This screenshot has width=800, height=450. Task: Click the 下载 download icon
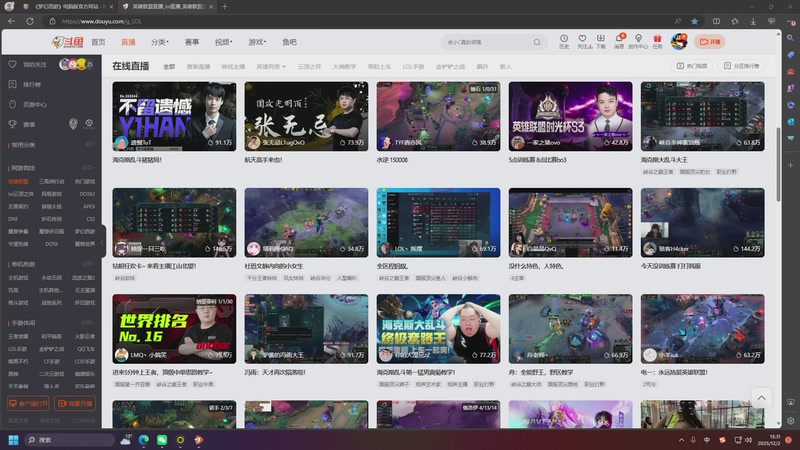pyautogui.click(x=601, y=42)
